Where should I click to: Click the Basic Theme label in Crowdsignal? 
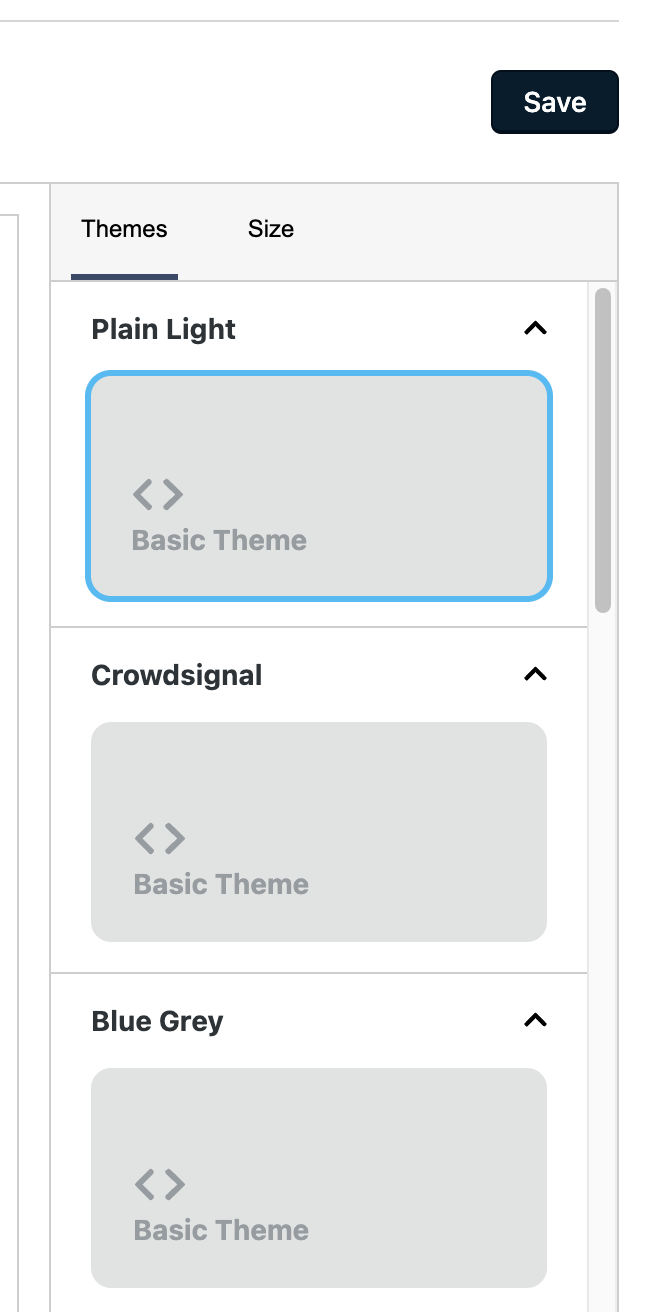pos(221,884)
